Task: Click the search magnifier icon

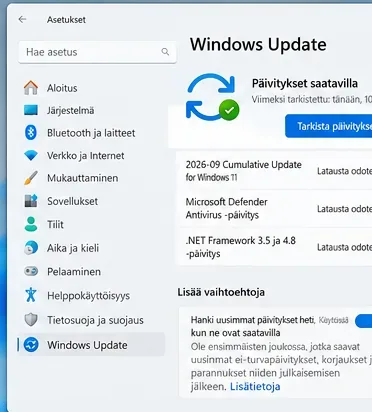Action: click(165, 52)
